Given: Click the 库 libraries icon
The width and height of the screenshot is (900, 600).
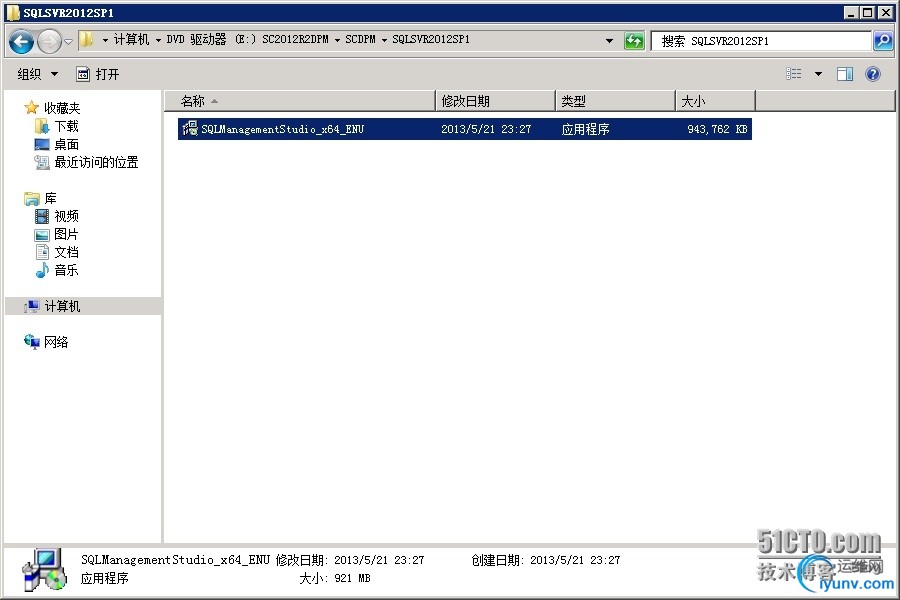Looking at the screenshot, I should [x=32, y=199].
